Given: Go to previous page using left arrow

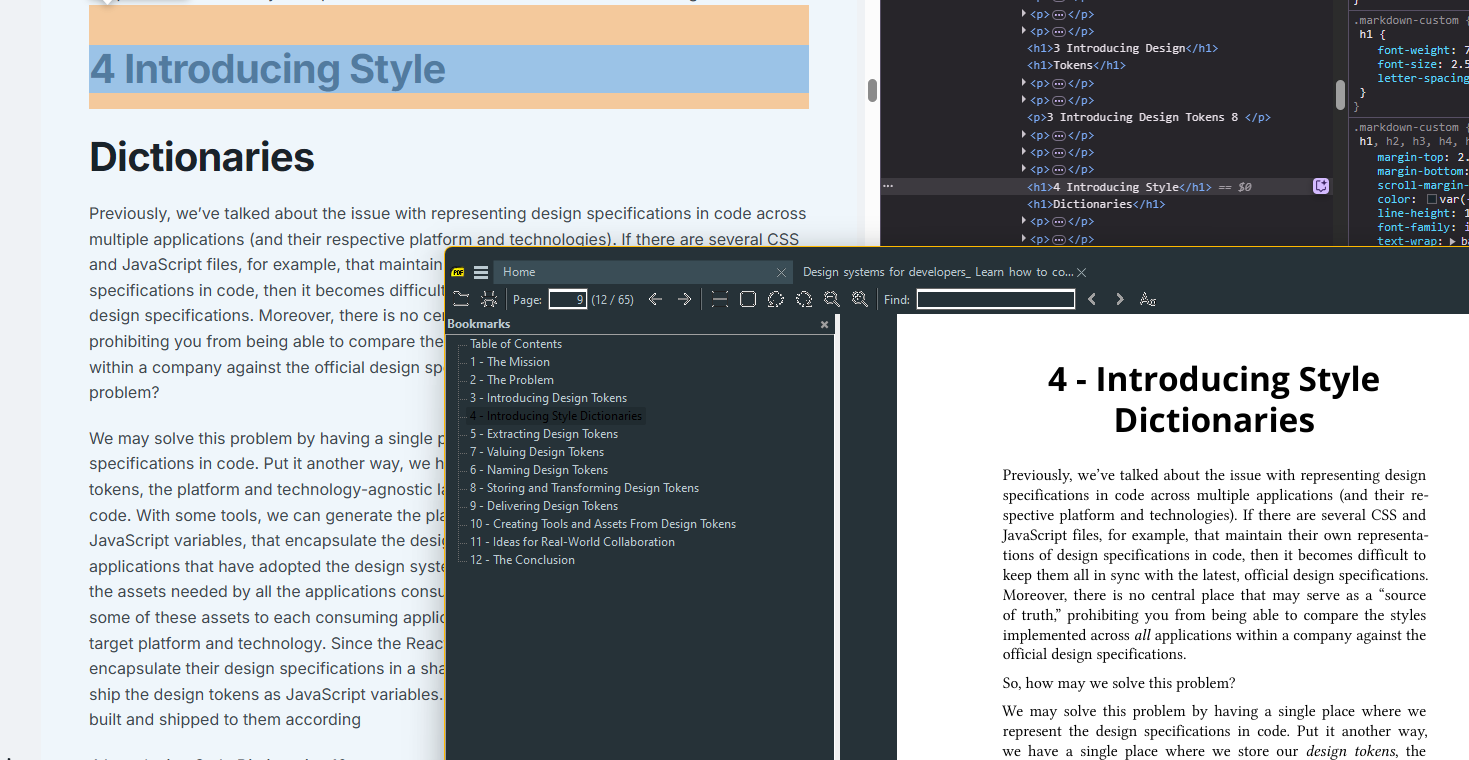Looking at the screenshot, I should [655, 299].
